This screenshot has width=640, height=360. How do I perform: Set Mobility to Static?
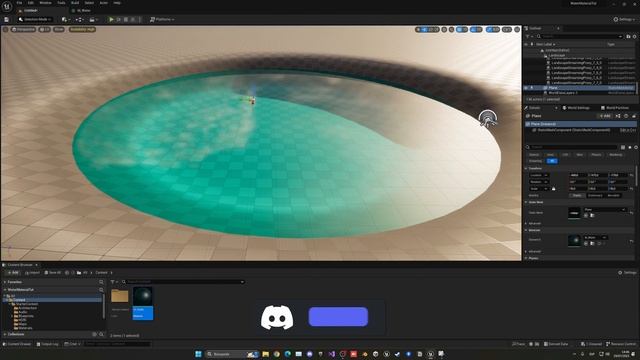(x=577, y=196)
